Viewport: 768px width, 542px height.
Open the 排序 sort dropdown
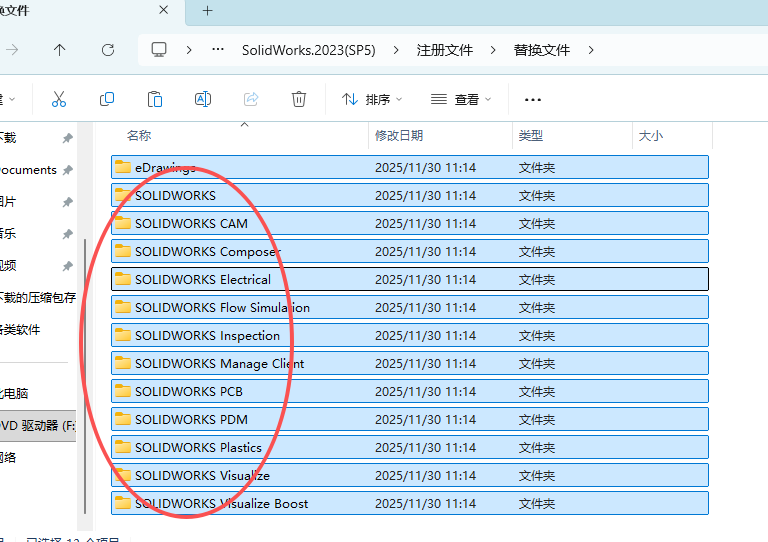click(x=372, y=99)
